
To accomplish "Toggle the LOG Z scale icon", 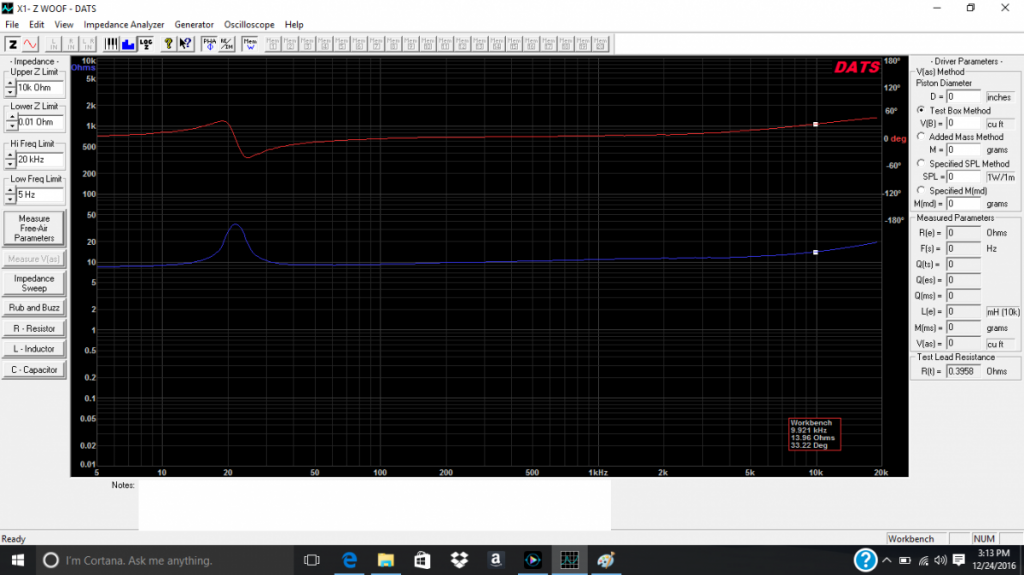I will click(x=146, y=44).
